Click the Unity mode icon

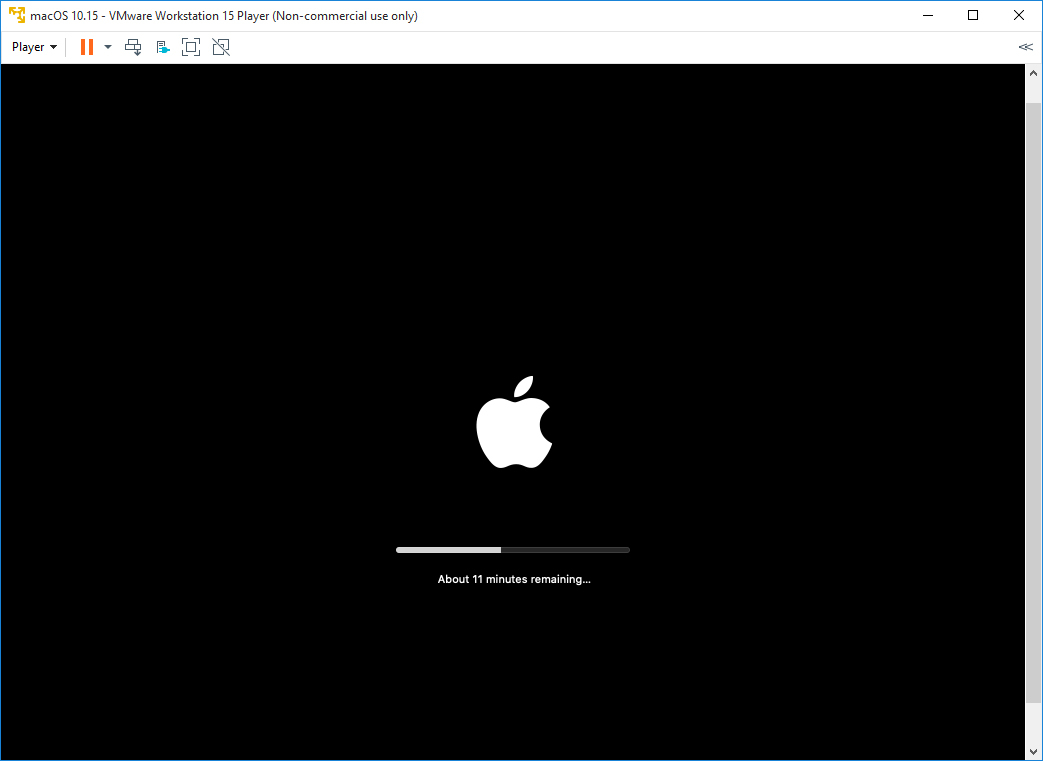tap(220, 46)
